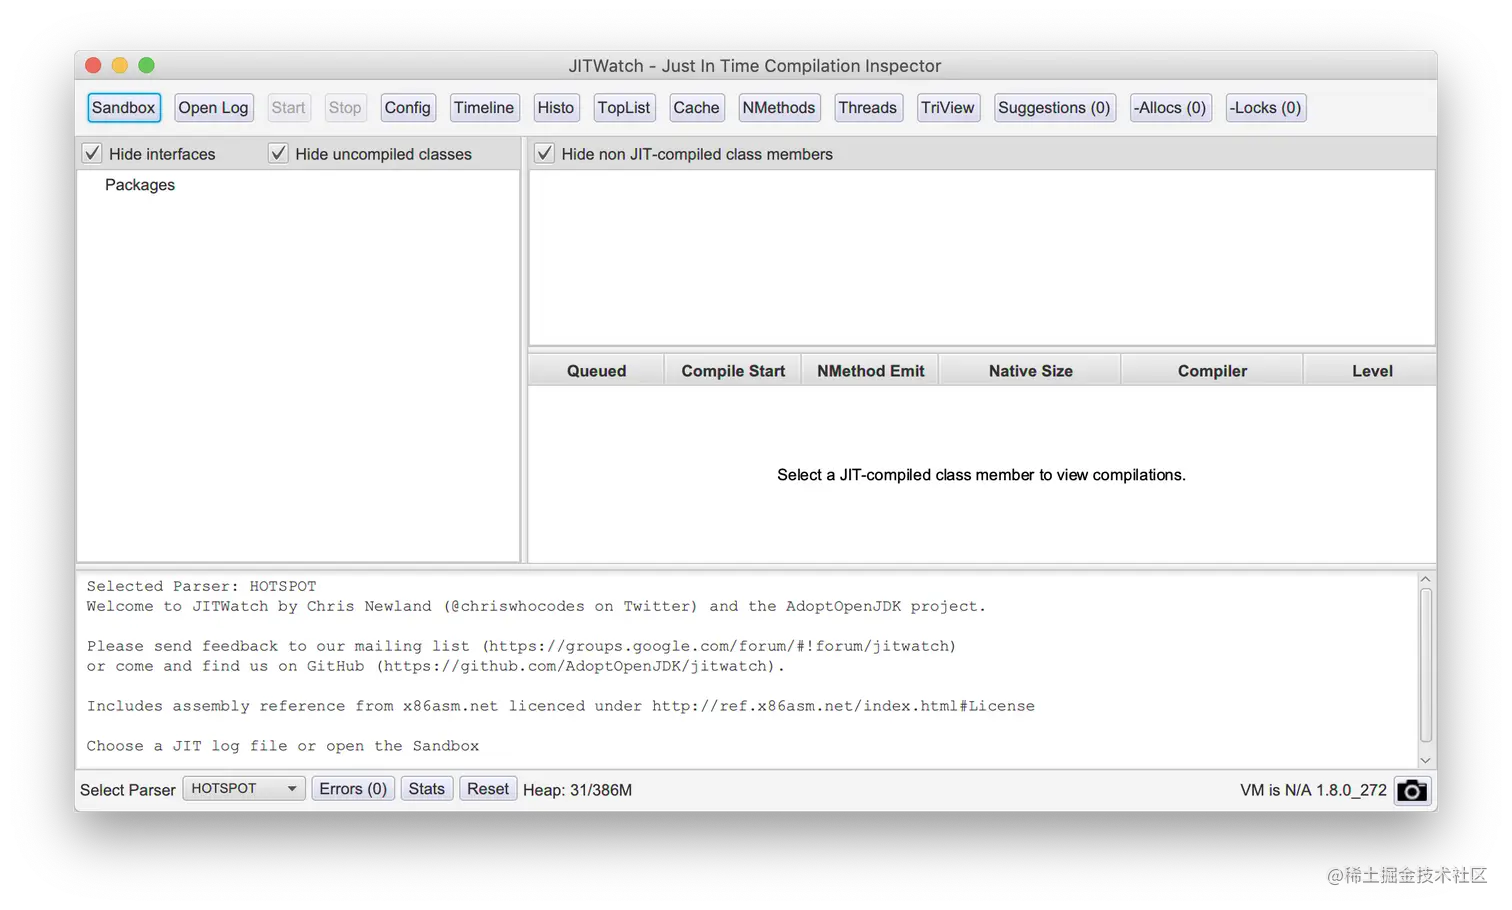Minimize JITWatch with the yellow button

(x=120, y=65)
